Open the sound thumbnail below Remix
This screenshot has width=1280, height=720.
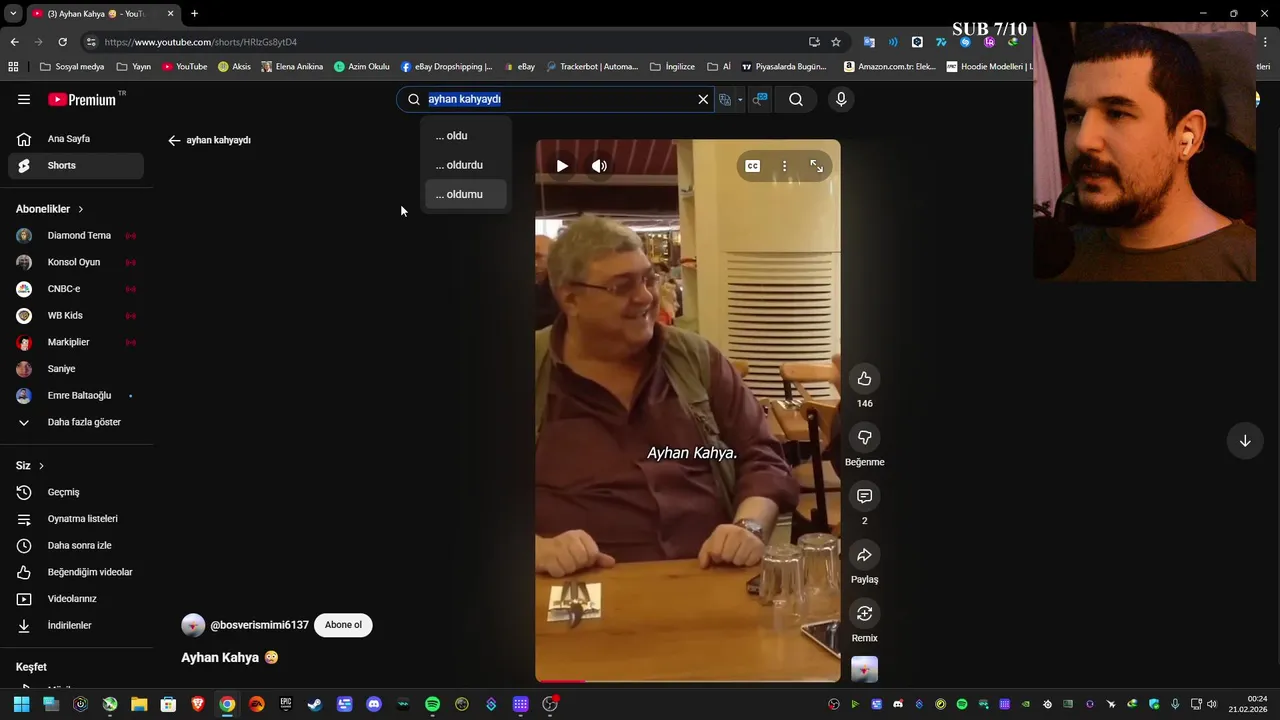pyautogui.click(x=864, y=669)
